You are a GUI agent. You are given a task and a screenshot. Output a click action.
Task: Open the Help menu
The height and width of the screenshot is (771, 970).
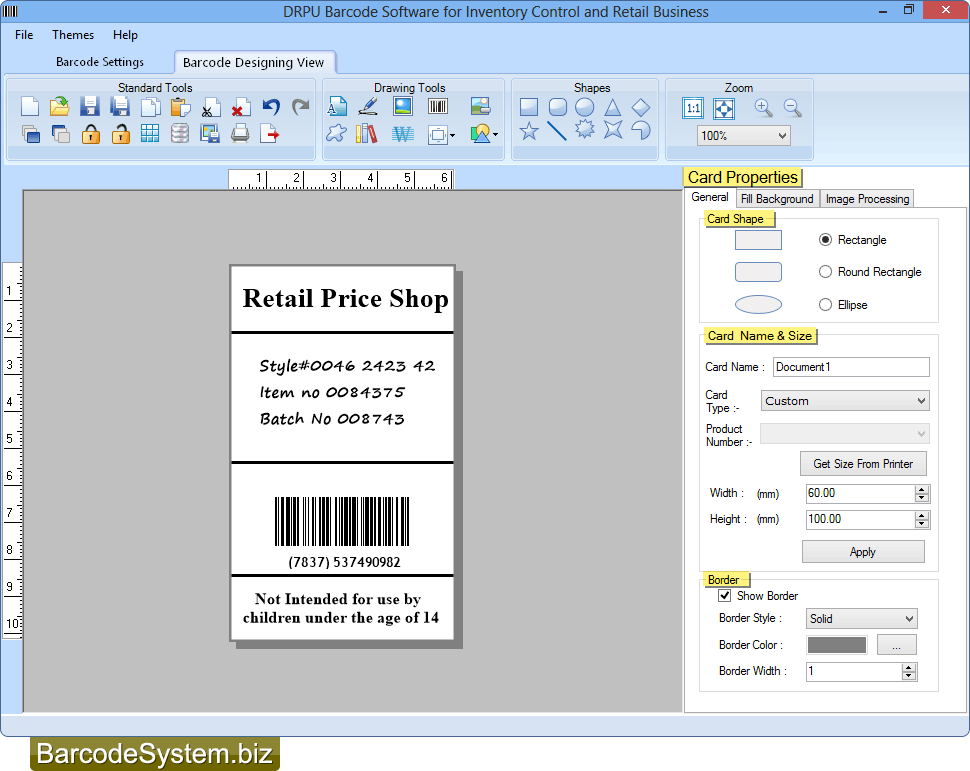[x=125, y=35]
